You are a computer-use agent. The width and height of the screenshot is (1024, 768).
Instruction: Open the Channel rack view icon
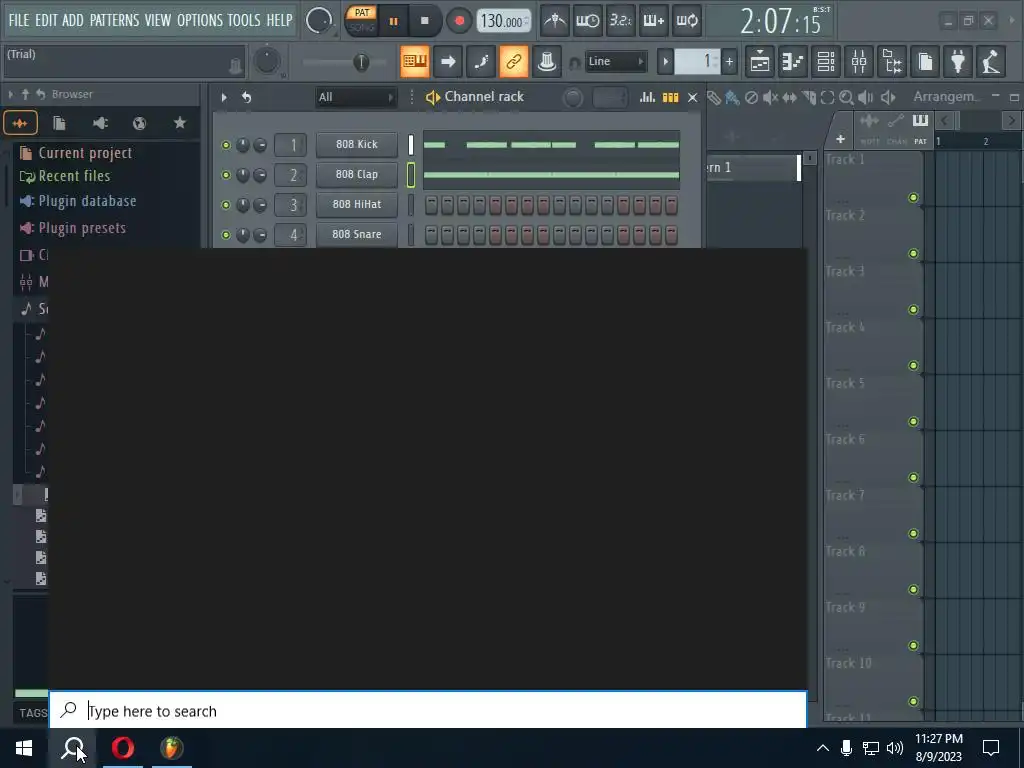(826, 61)
